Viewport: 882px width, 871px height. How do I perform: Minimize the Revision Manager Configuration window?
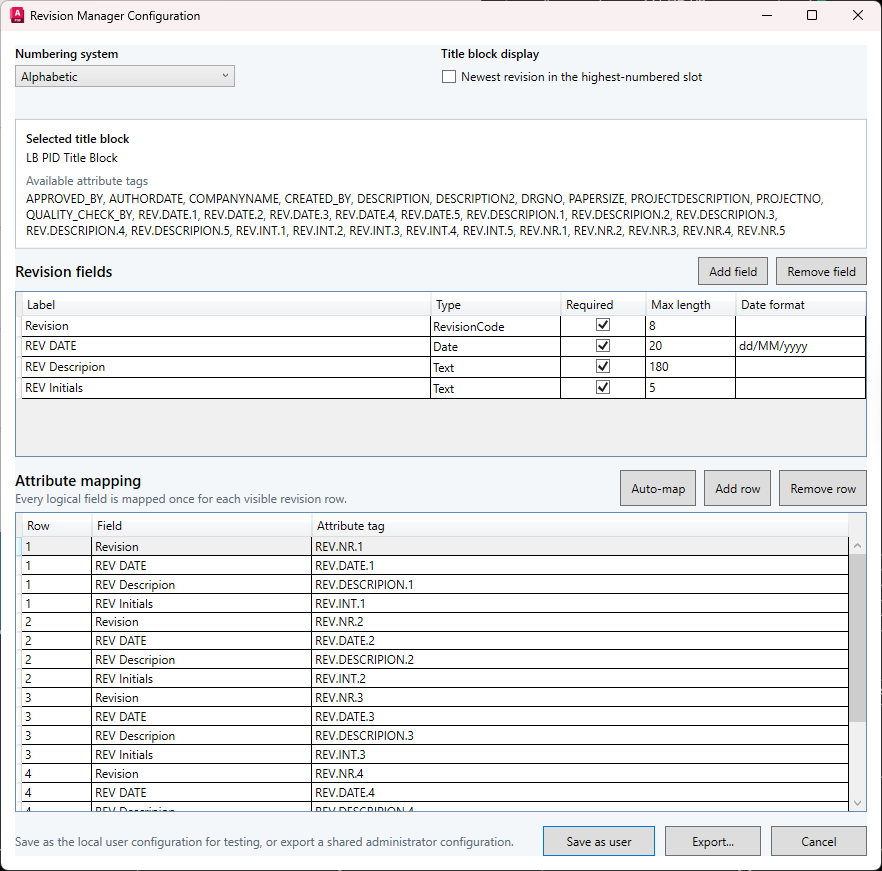[x=767, y=15]
